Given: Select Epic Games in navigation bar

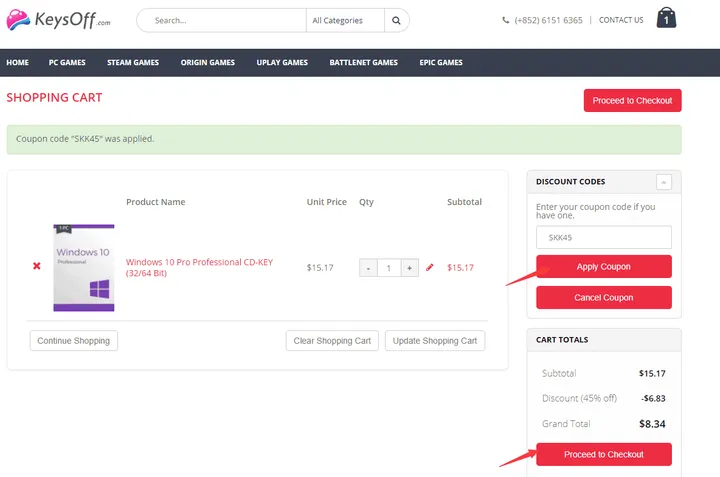Looking at the screenshot, I should 441,63.
